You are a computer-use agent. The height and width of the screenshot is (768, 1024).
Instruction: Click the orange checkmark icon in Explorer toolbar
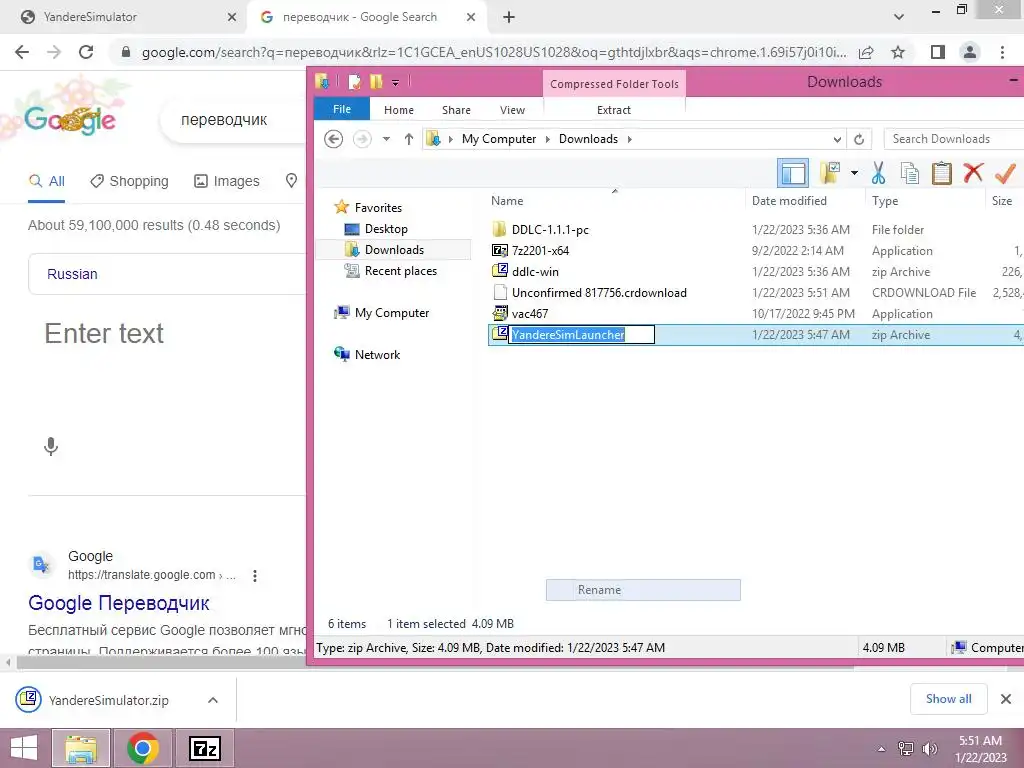1005,173
